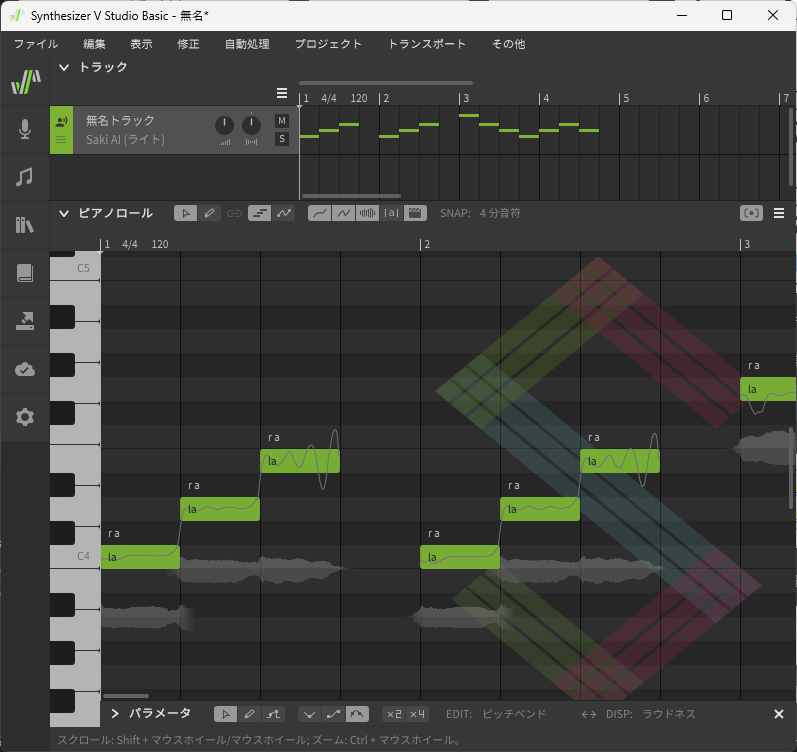Click the SNAP 4分音符 setting
Screen dimensions: 797x752
[x=499, y=213]
